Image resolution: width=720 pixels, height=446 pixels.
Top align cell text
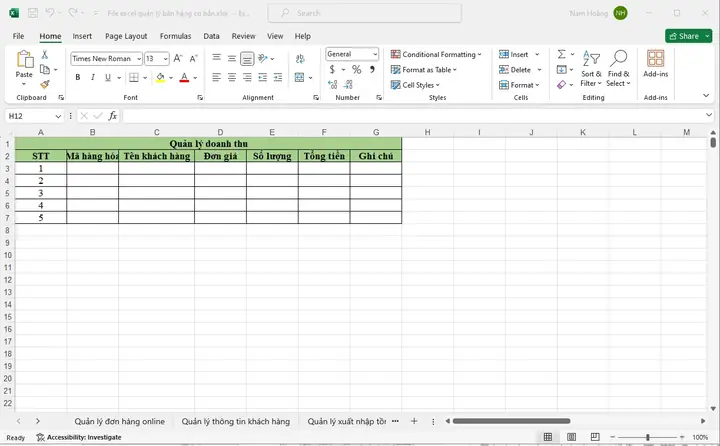[217, 58]
